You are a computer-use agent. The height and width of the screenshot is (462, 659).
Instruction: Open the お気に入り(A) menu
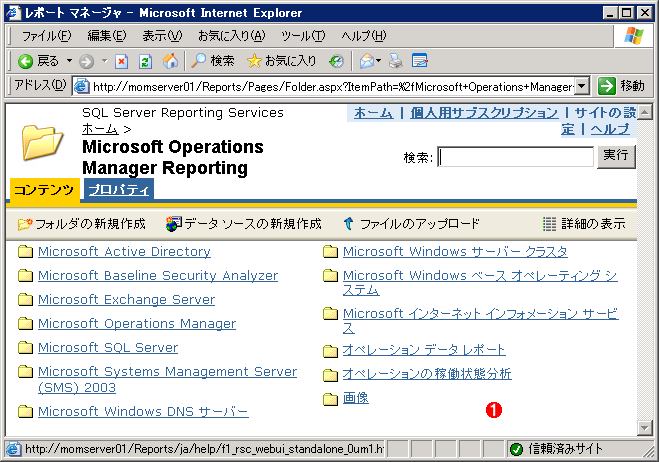point(232,36)
